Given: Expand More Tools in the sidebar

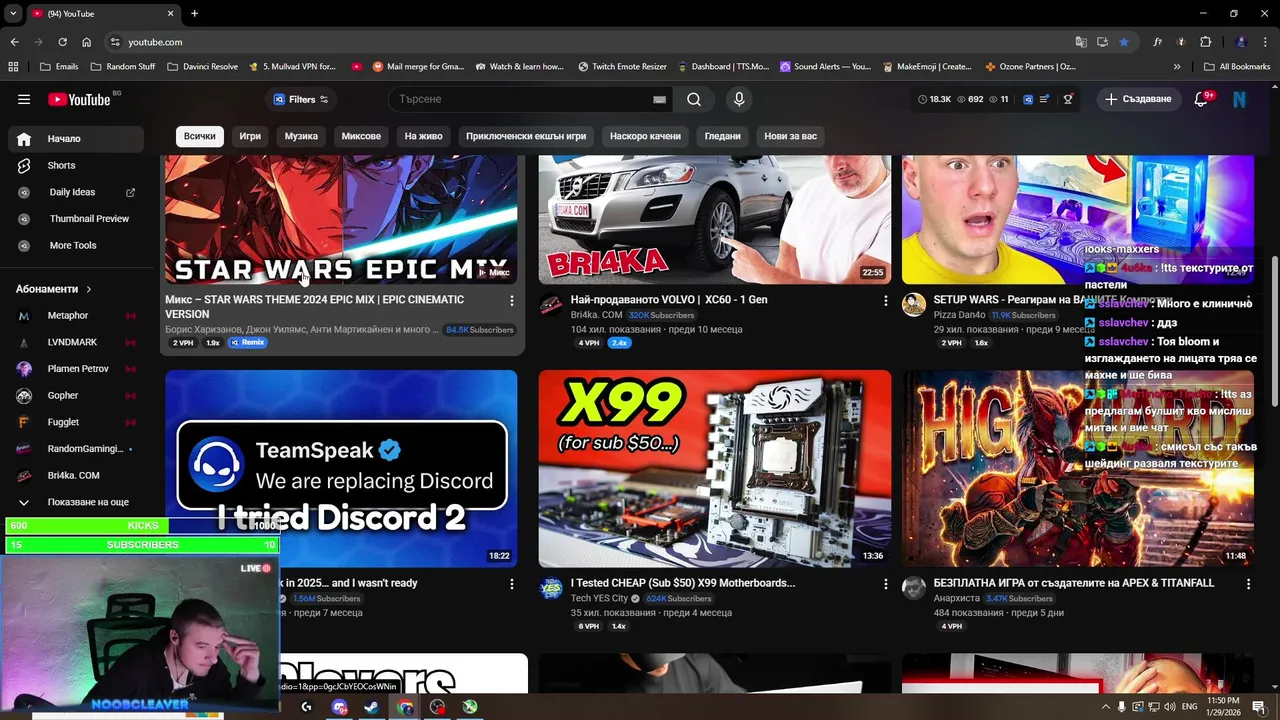Looking at the screenshot, I should click(x=76, y=245).
